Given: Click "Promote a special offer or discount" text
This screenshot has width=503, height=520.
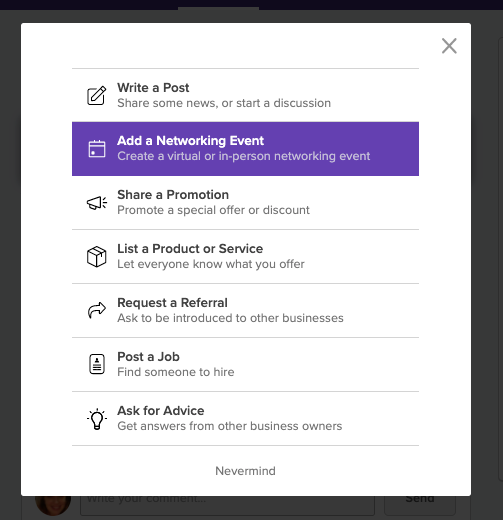Looking at the screenshot, I should (x=213, y=210).
